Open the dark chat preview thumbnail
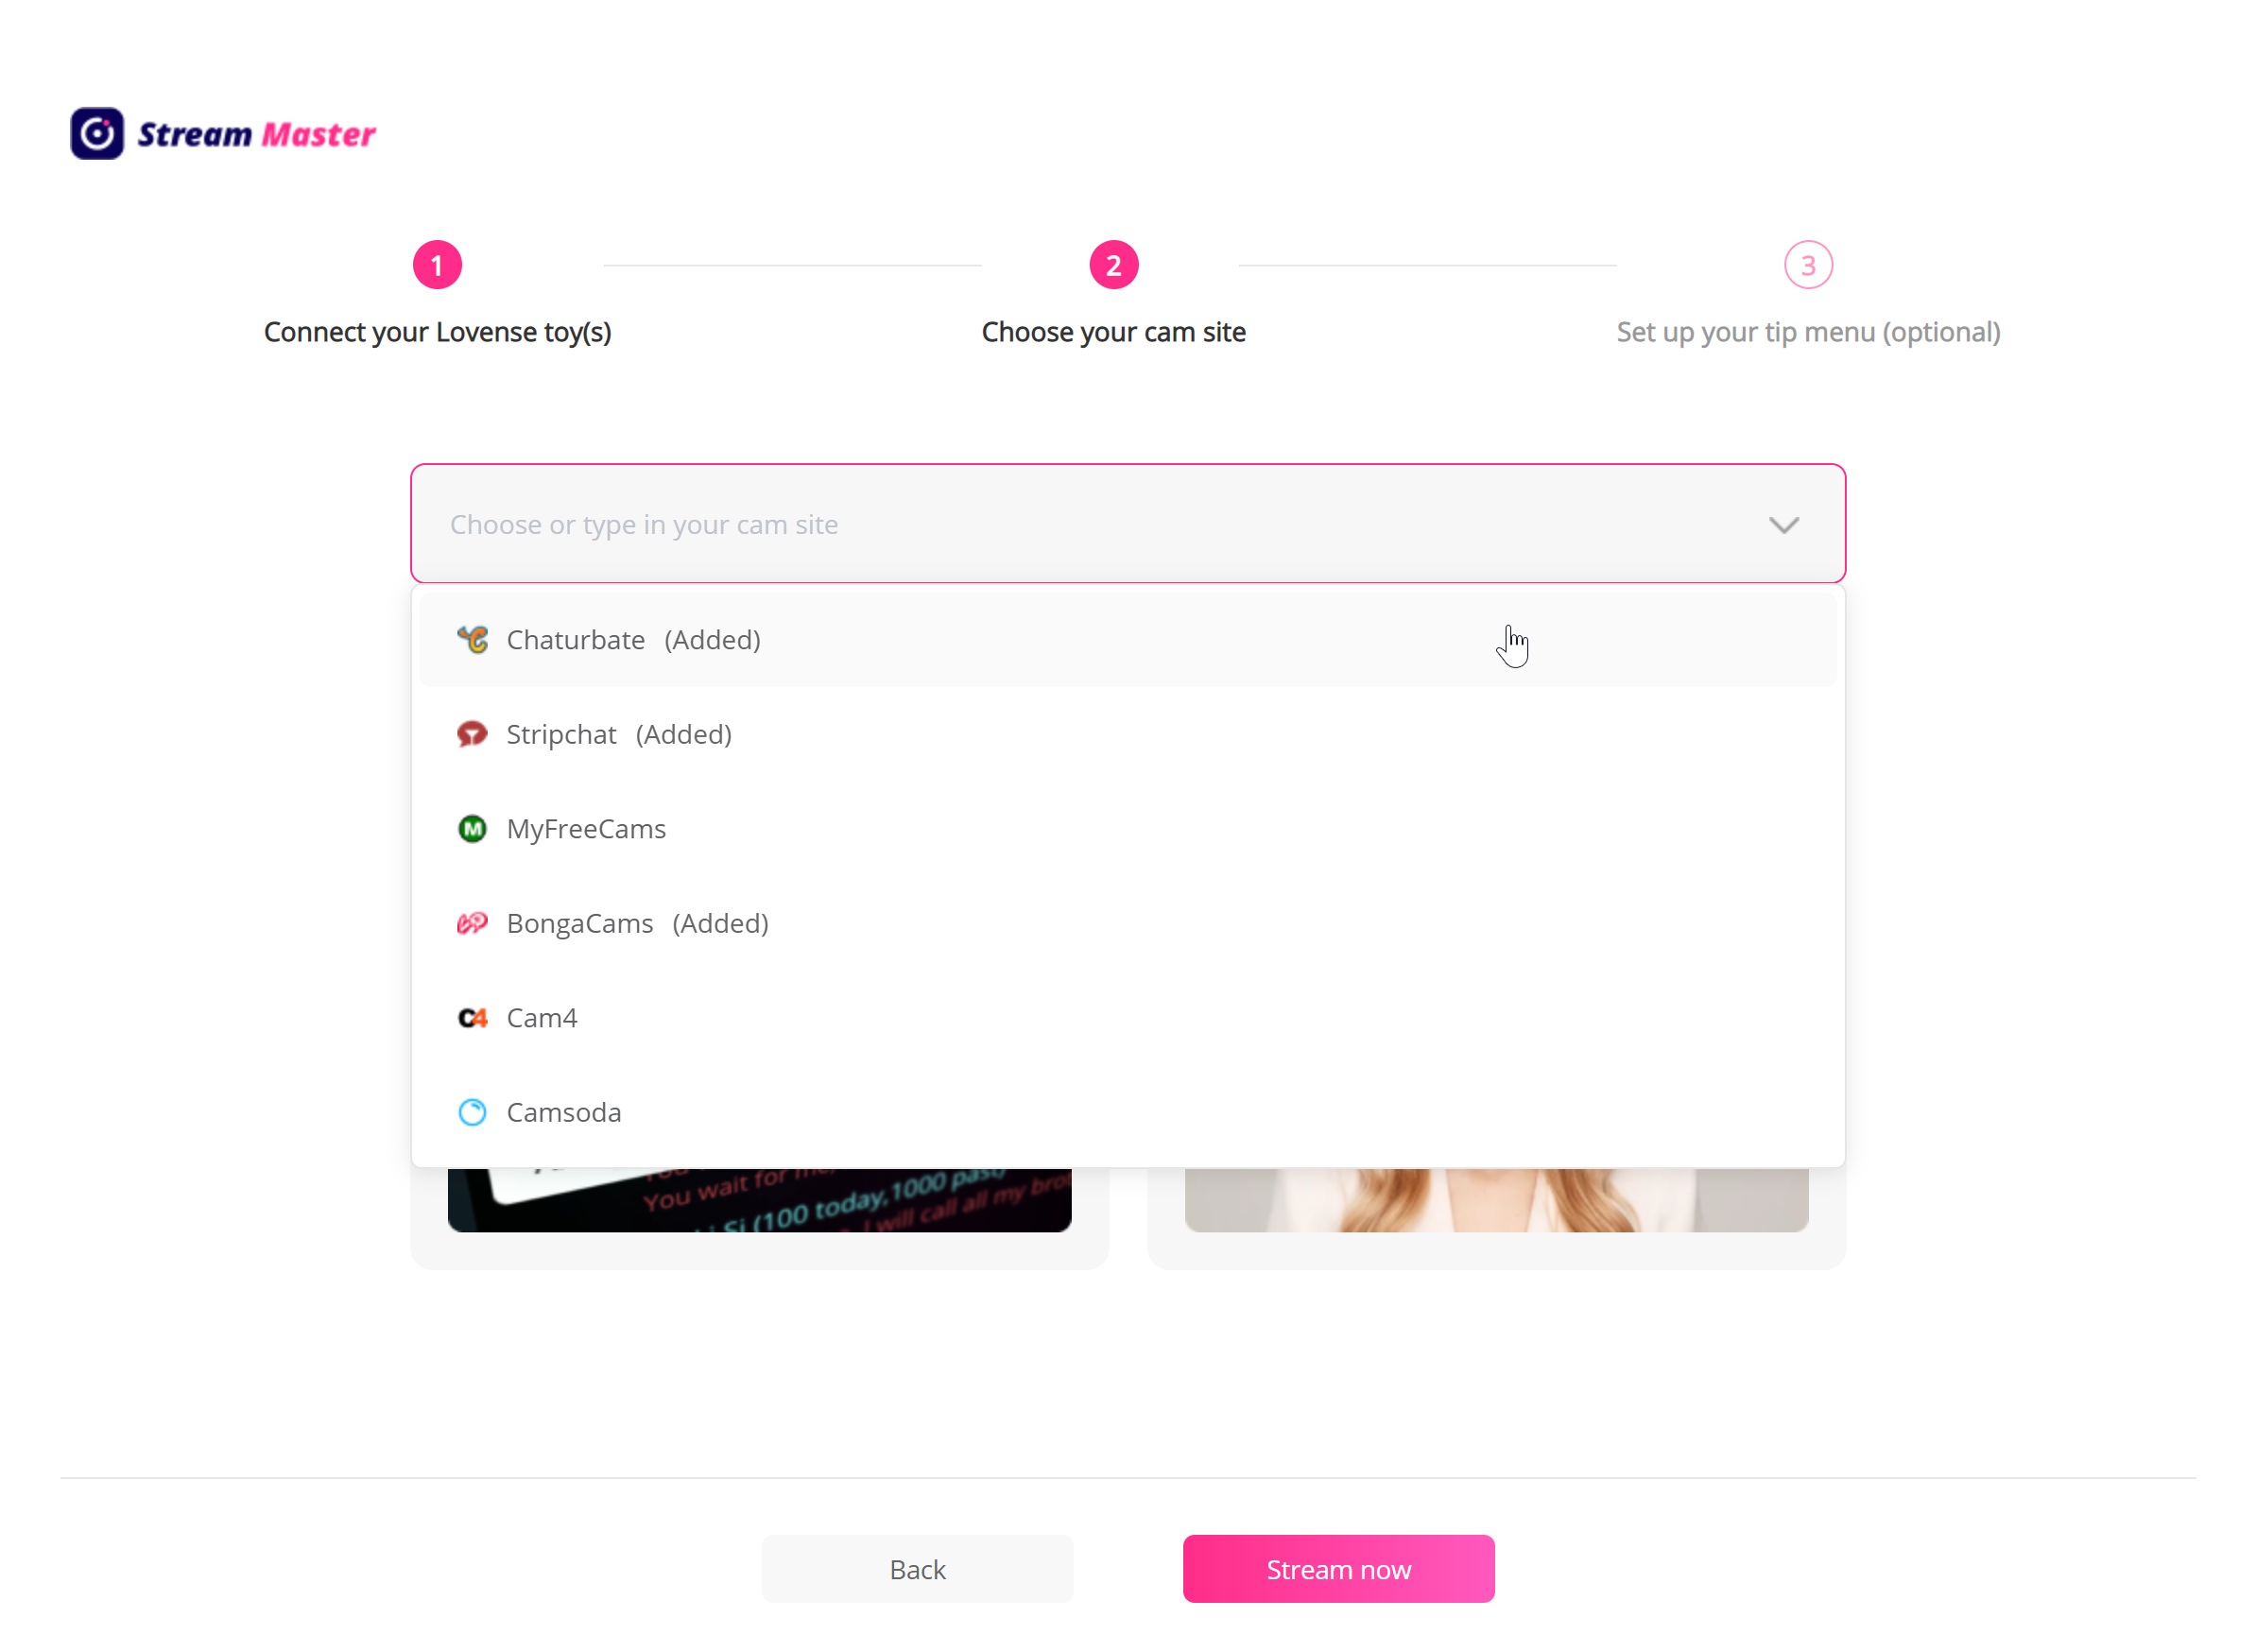 pos(759,1199)
